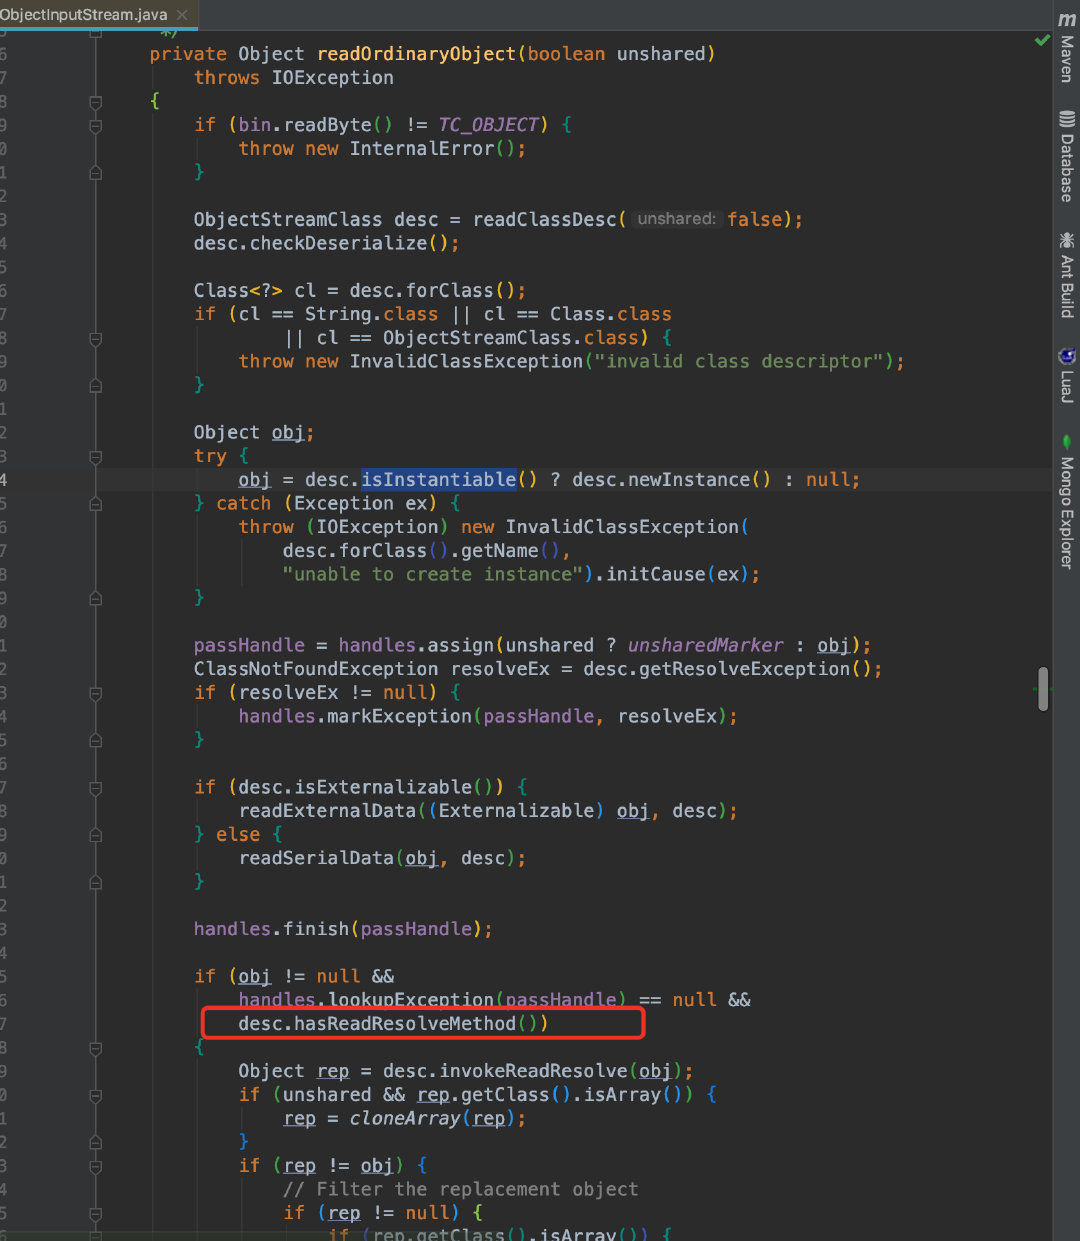Click the unshared: parameter hint
Viewport: 1080px width, 1241px height.
pyautogui.click(x=677, y=220)
